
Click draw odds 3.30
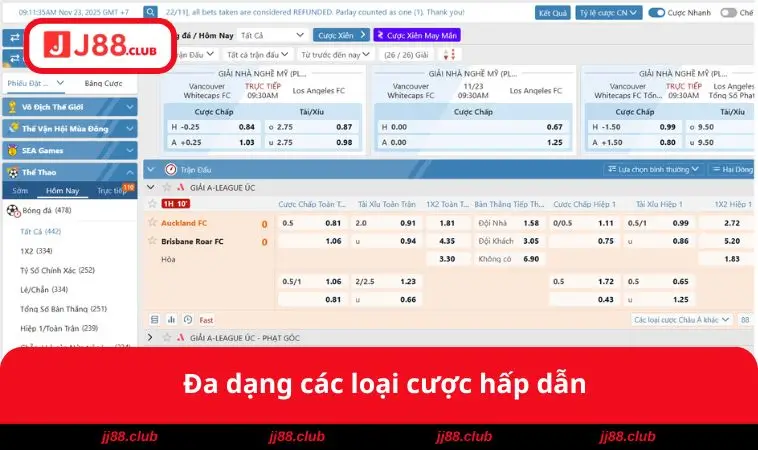tap(447, 259)
